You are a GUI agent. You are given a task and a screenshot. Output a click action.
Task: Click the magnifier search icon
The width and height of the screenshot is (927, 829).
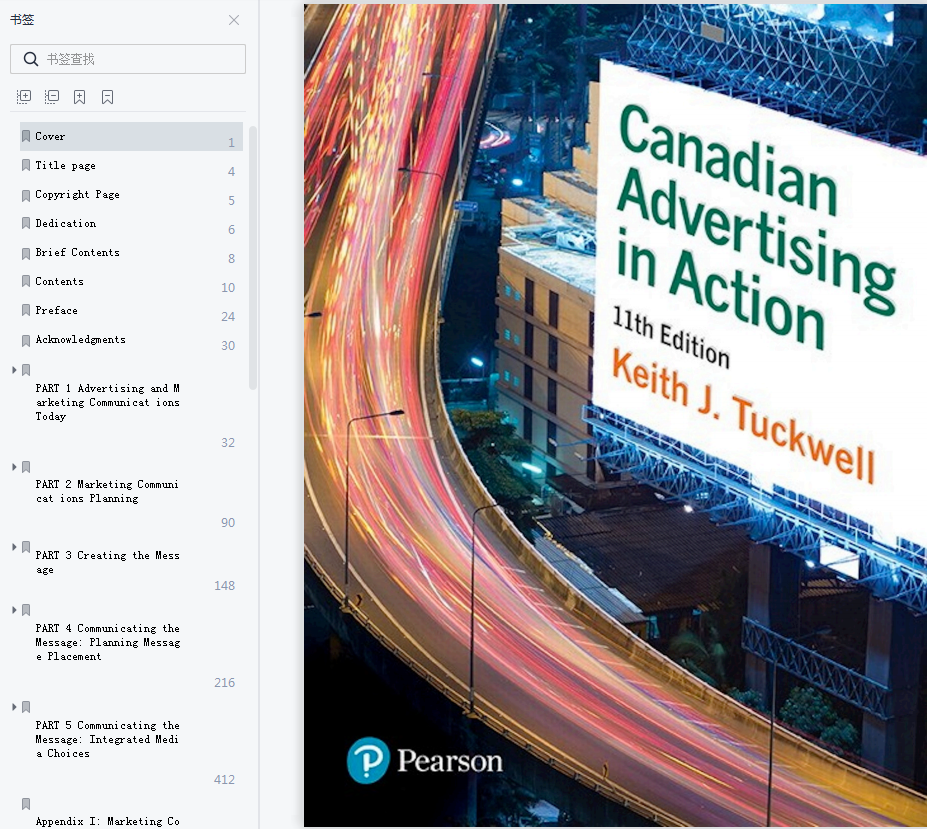[x=31, y=59]
